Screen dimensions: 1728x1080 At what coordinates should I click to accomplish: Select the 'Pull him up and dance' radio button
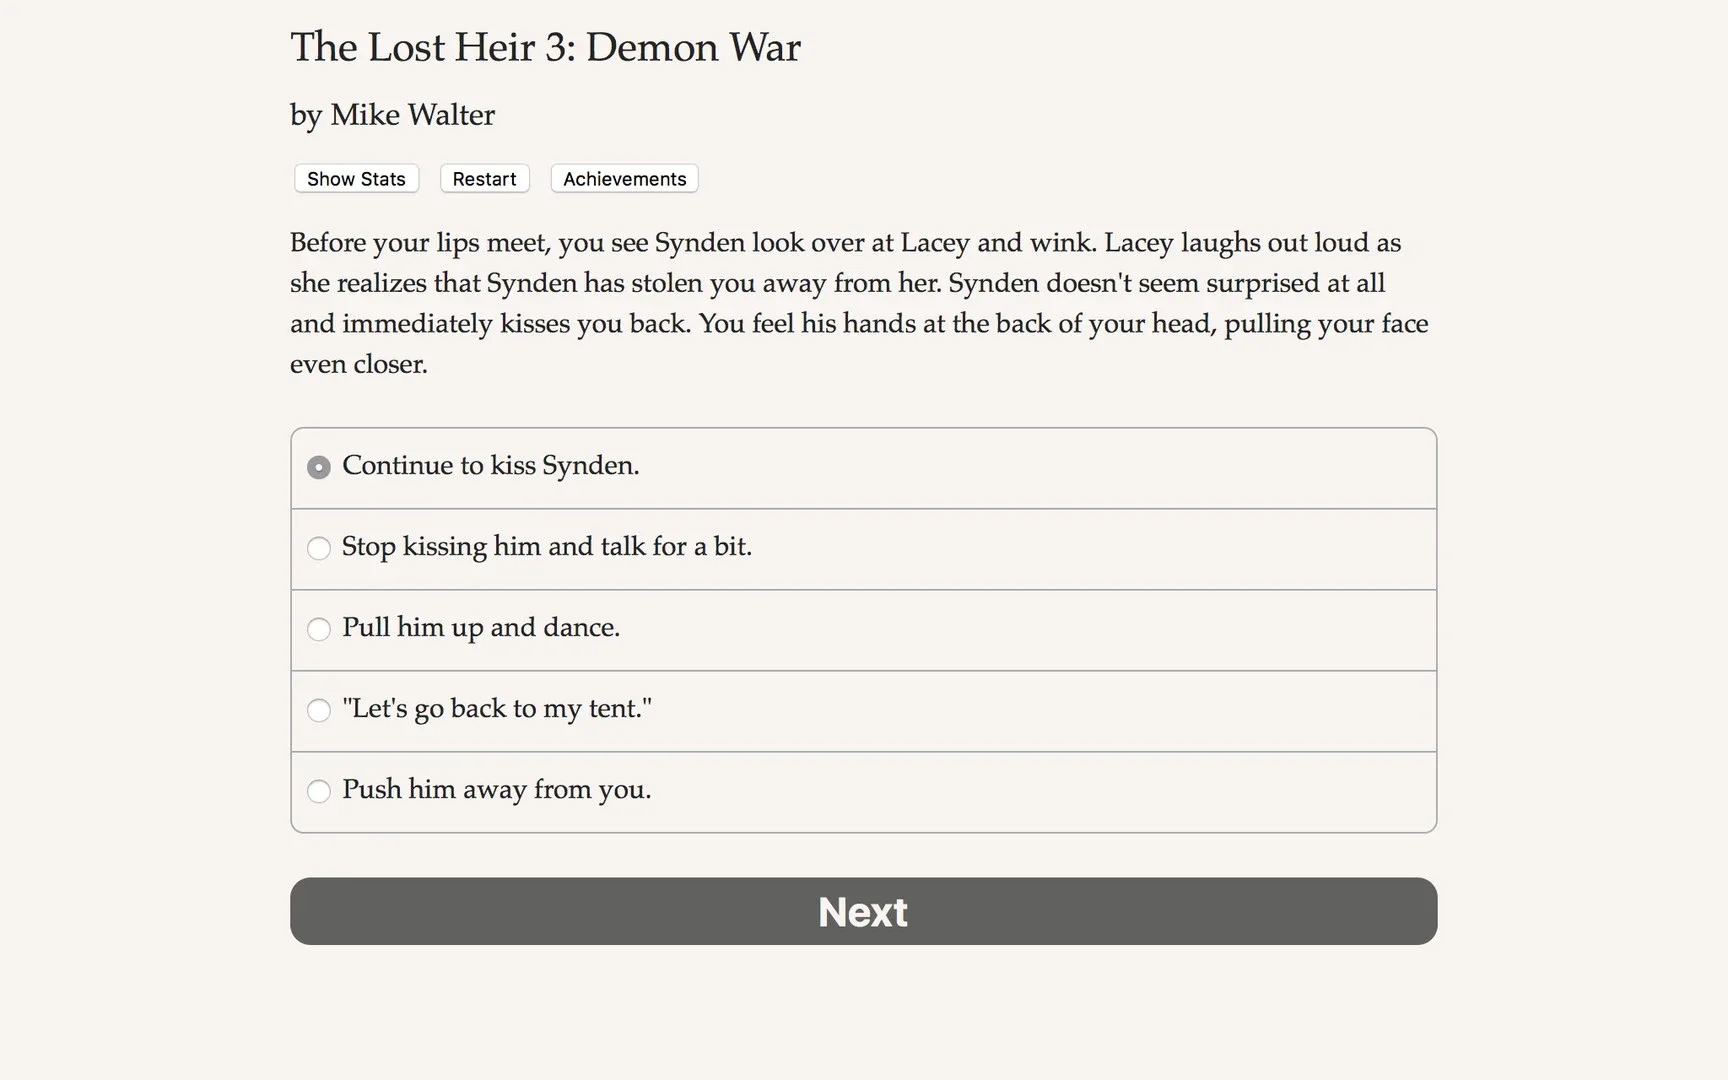click(319, 629)
